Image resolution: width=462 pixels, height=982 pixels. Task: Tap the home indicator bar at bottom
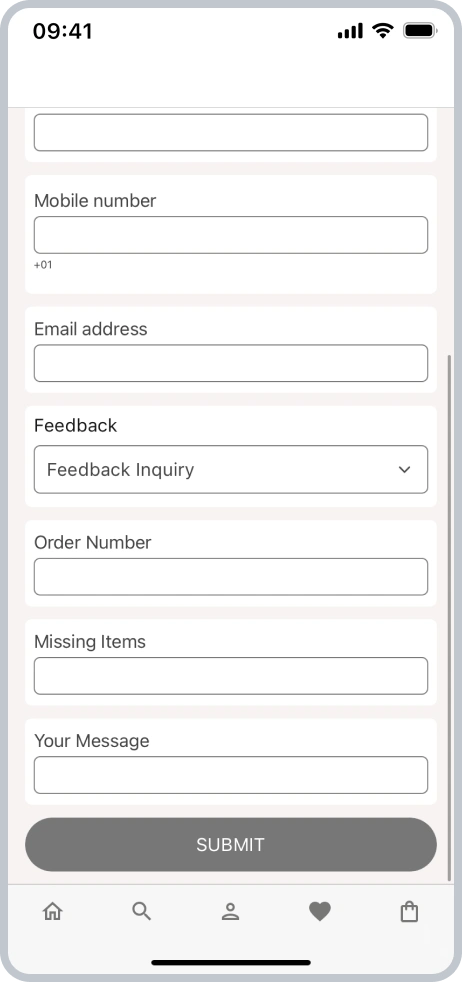[231, 963]
